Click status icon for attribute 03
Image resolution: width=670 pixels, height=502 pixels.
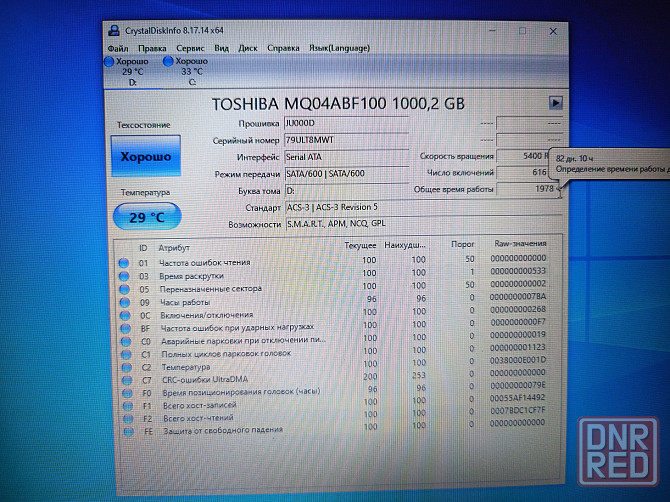pyautogui.click(x=124, y=276)
